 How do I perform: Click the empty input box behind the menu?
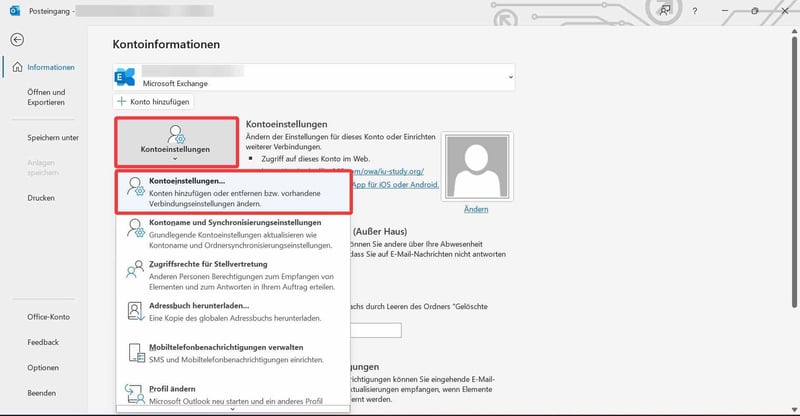pyautogui.click(x=376, y=330)
